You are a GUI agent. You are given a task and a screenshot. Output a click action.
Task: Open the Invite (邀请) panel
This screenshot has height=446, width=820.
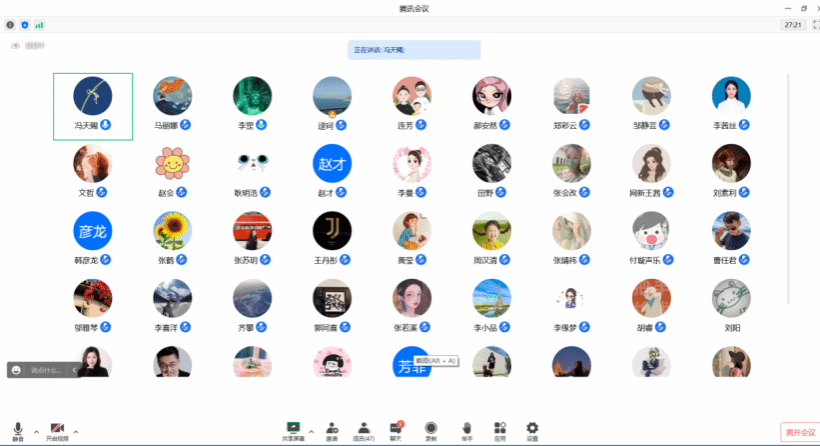coord(331,430)
